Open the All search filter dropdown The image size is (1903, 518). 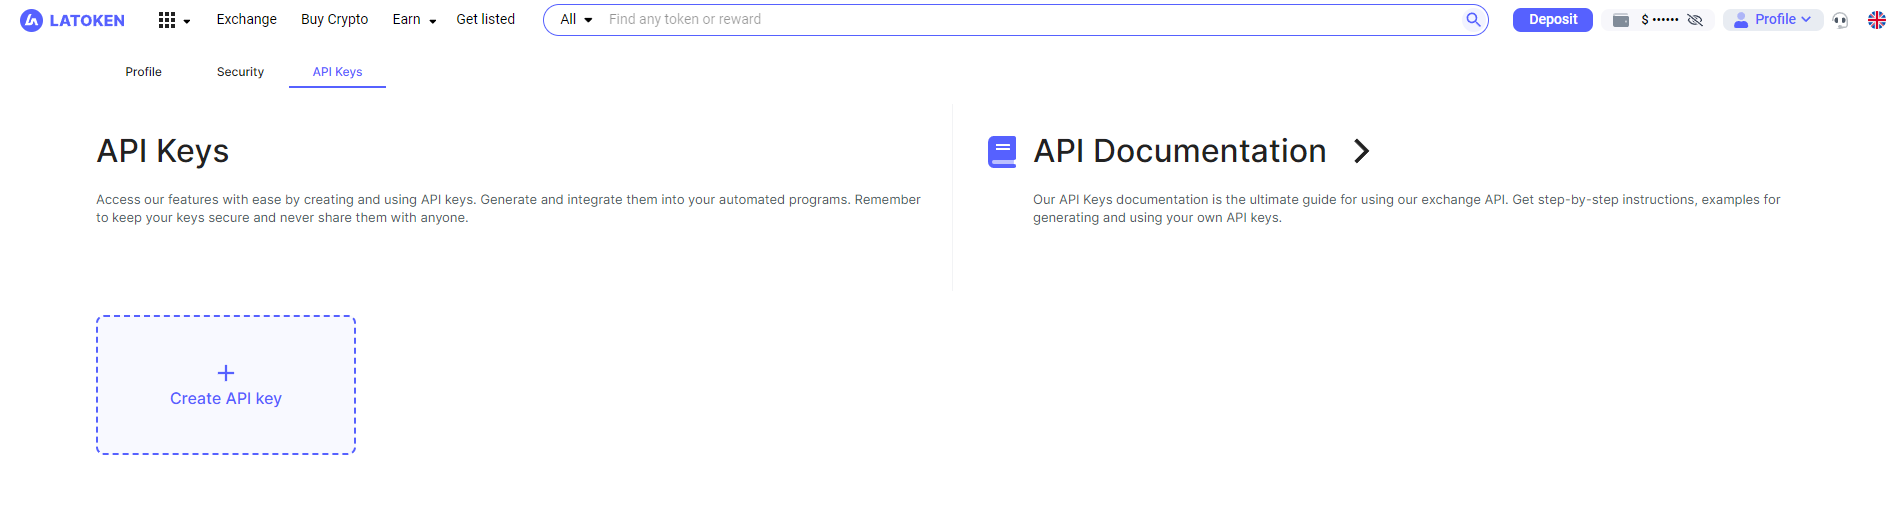[x=576, y=20]
